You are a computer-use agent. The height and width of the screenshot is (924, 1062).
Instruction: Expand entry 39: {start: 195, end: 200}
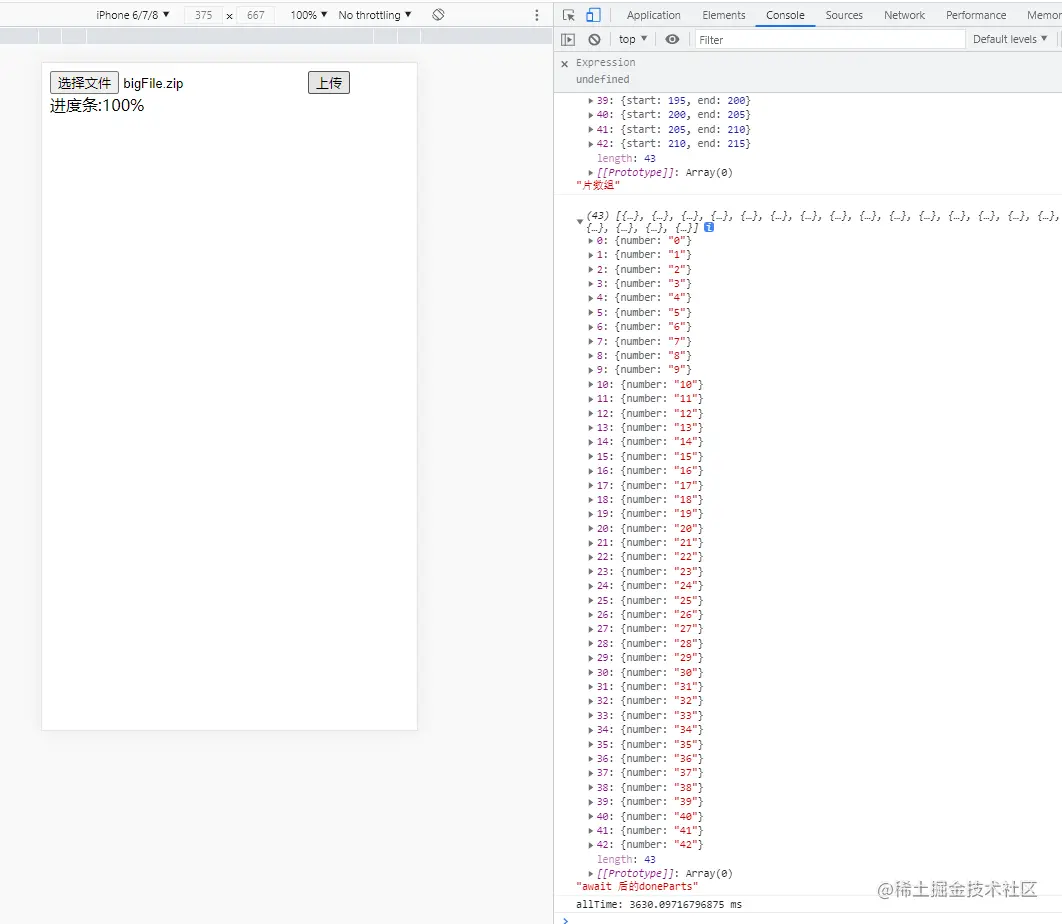591,100
